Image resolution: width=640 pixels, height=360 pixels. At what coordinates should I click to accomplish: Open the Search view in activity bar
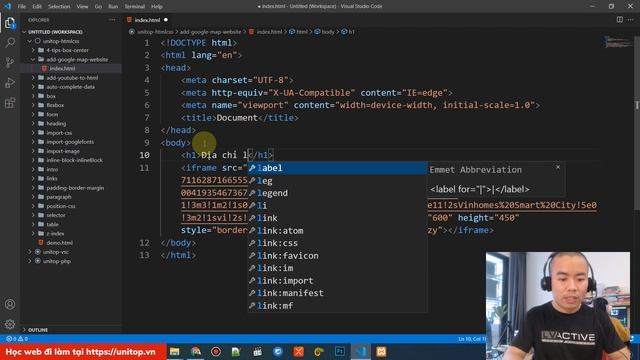[x=10, y=42]
